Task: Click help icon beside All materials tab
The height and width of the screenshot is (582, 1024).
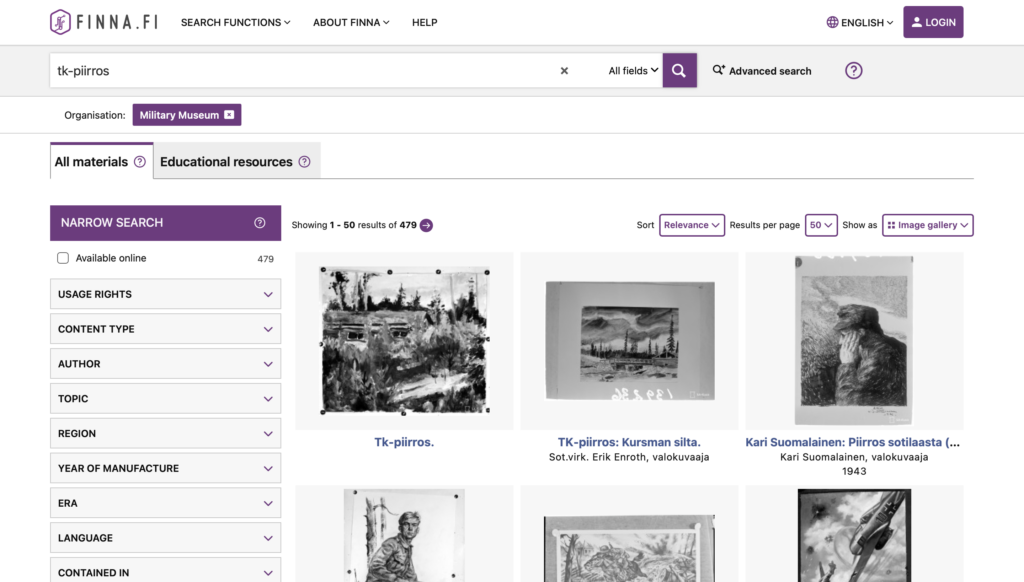Action: coord(140,162)
